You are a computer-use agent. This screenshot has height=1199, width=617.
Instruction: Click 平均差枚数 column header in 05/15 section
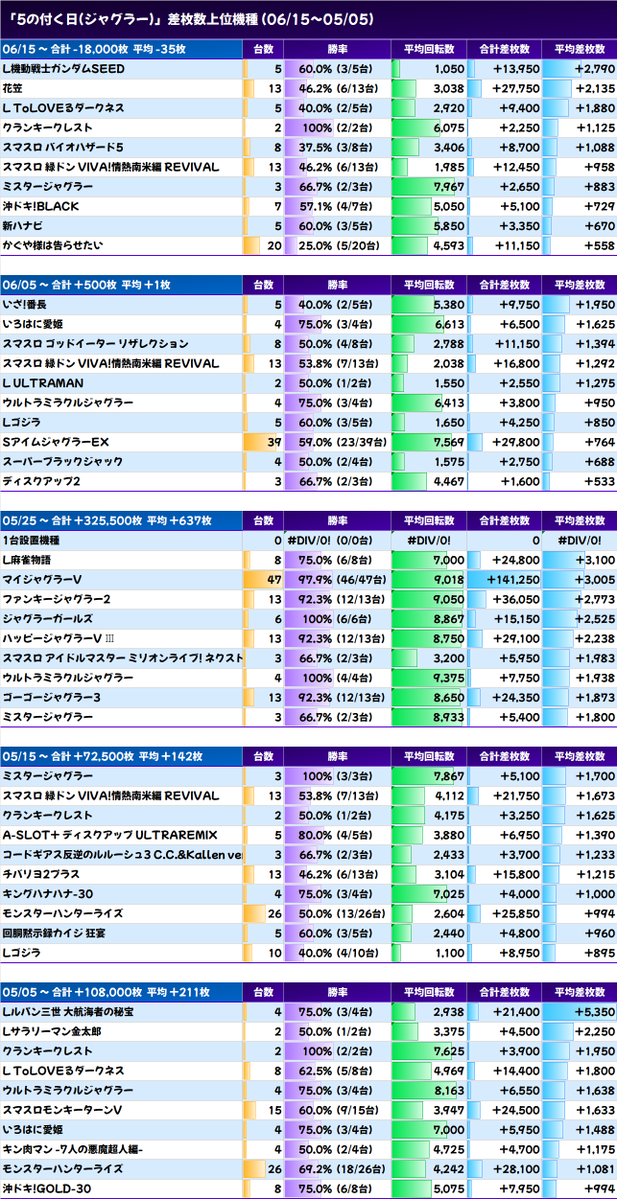tap(579, 755)
